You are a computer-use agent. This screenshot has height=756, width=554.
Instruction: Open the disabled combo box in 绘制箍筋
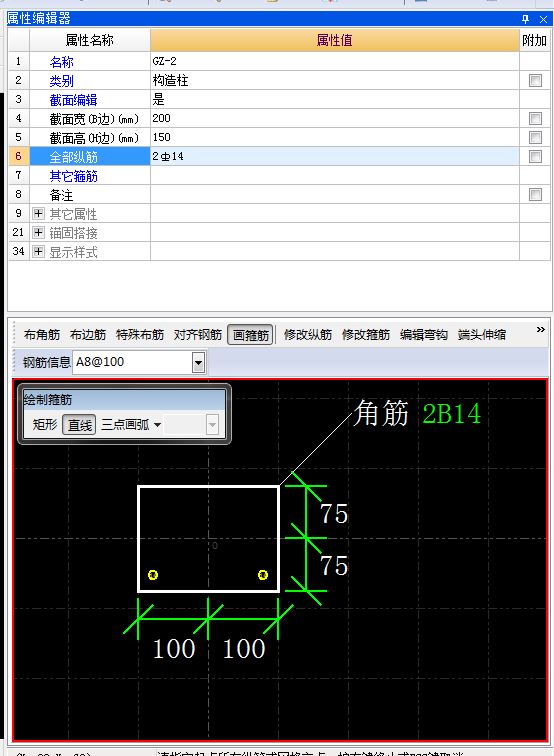212,425
